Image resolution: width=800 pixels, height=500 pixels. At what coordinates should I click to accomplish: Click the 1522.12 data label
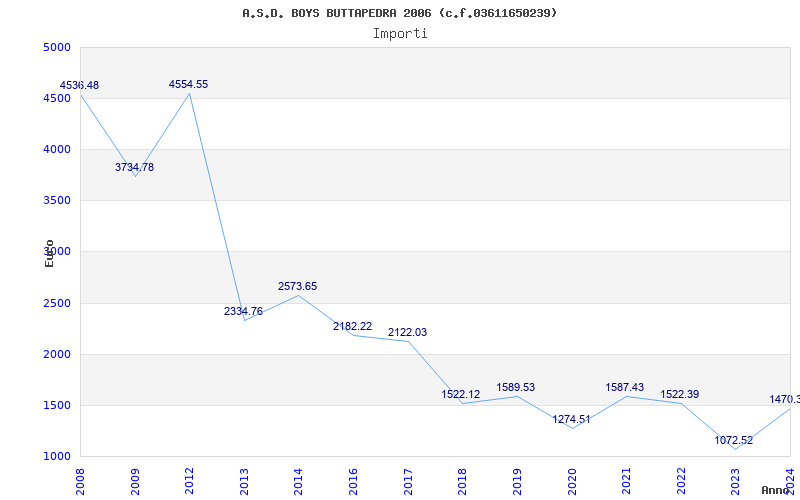461,394
